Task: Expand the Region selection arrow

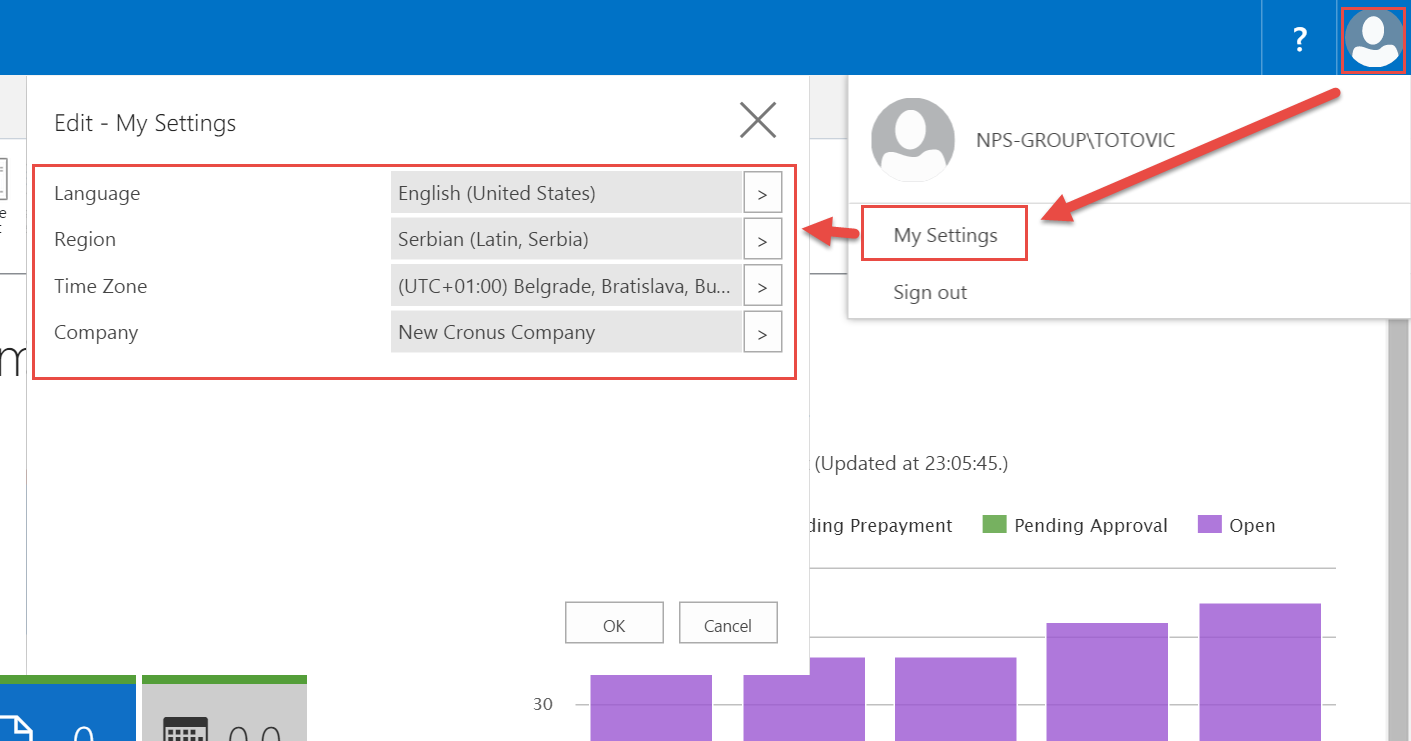Action: click(762, 240)
